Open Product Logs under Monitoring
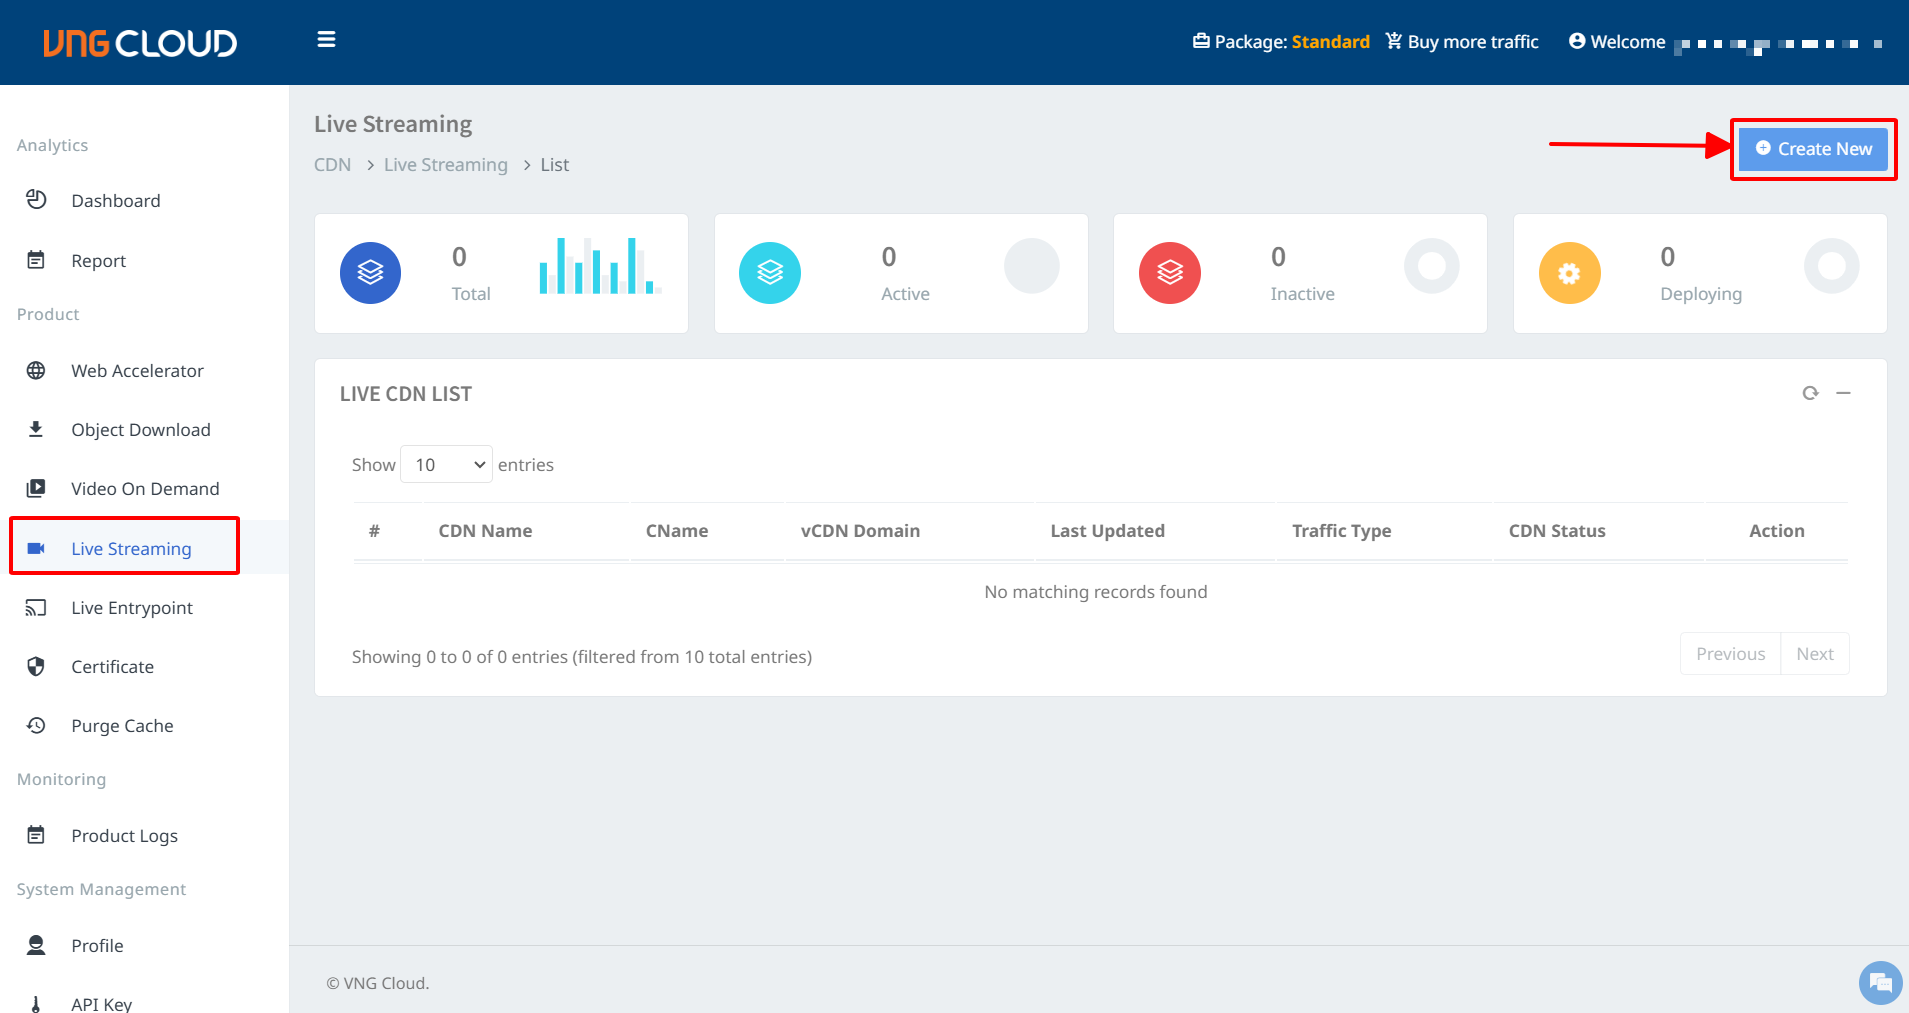Viewport: 1909px width, 1013px height. (124, 836)
